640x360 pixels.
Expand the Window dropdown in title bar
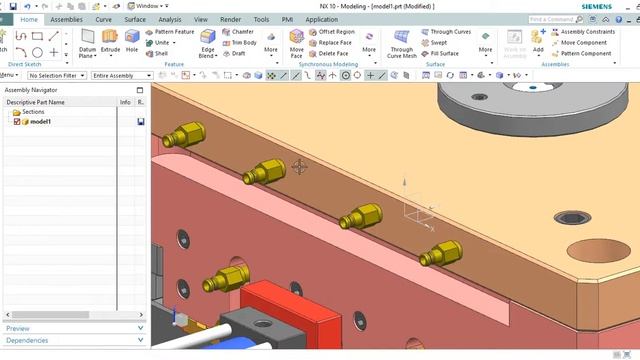click(147, 6)
